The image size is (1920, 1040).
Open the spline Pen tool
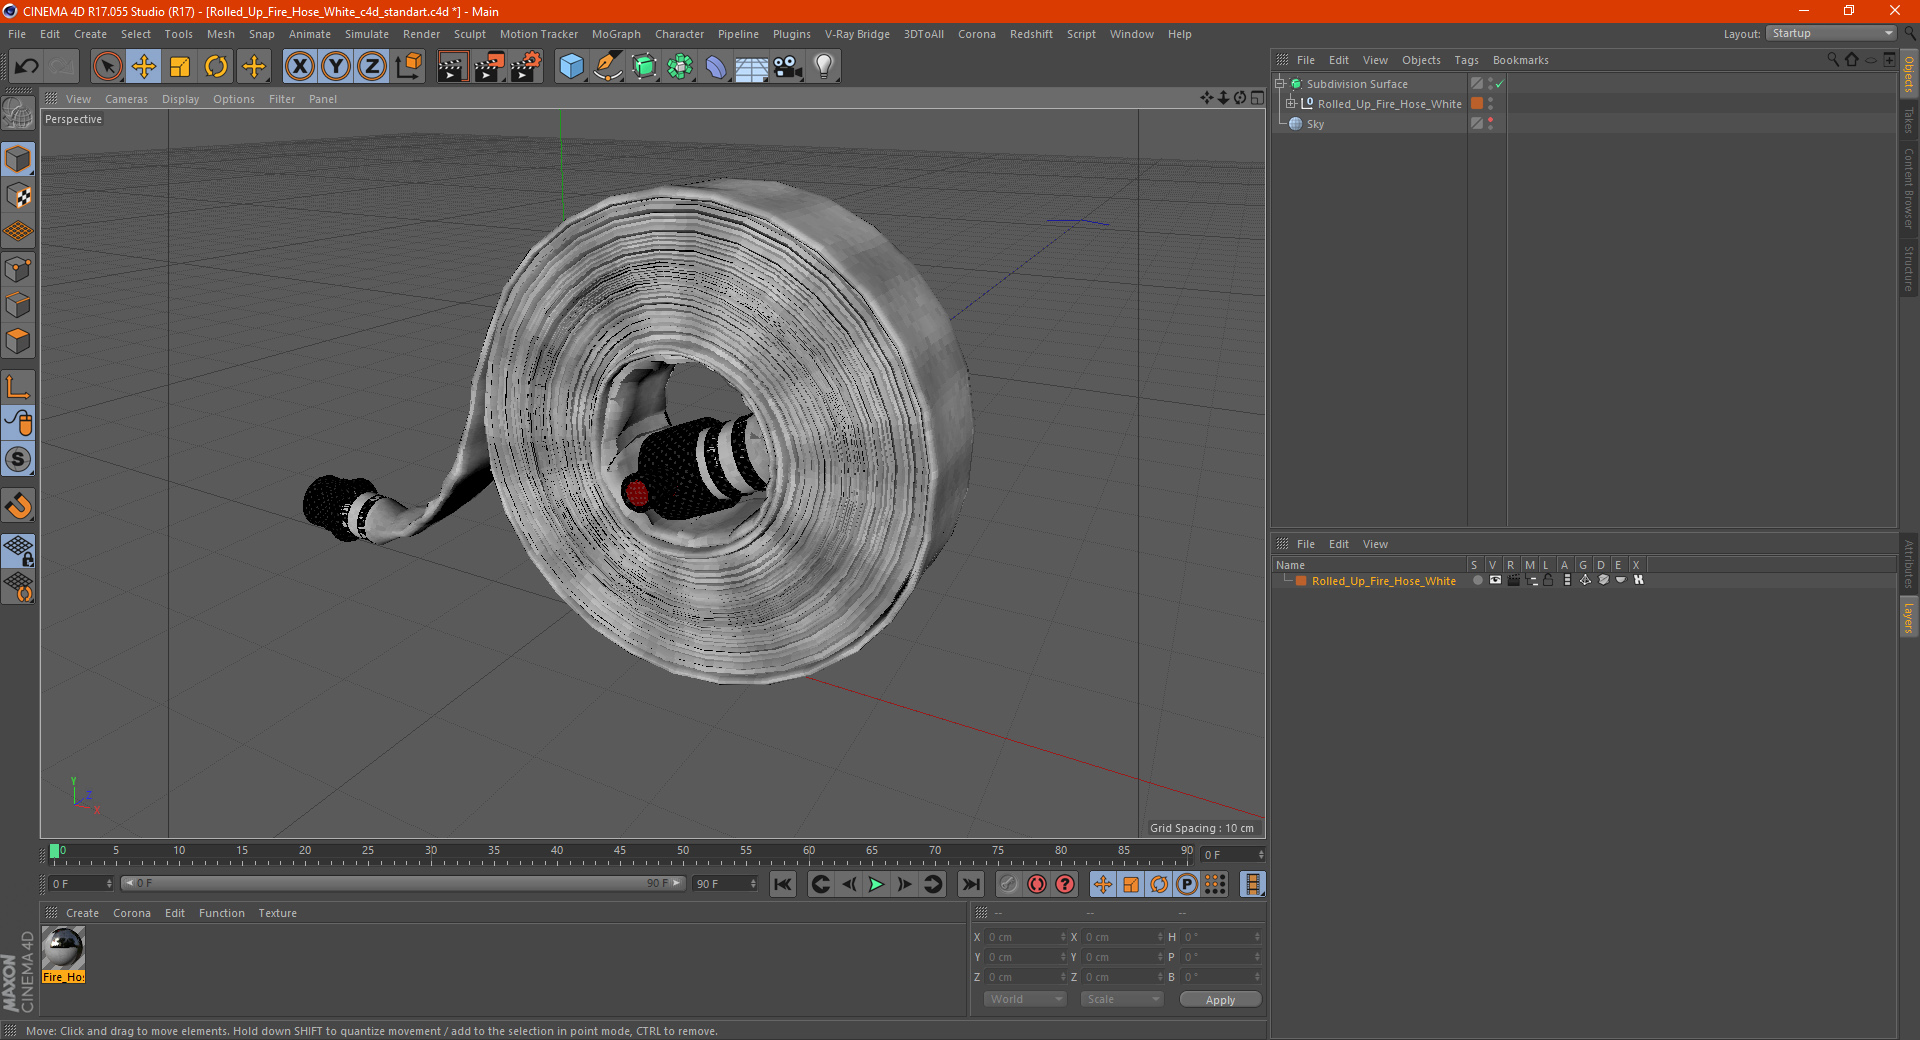coord(608,67)
